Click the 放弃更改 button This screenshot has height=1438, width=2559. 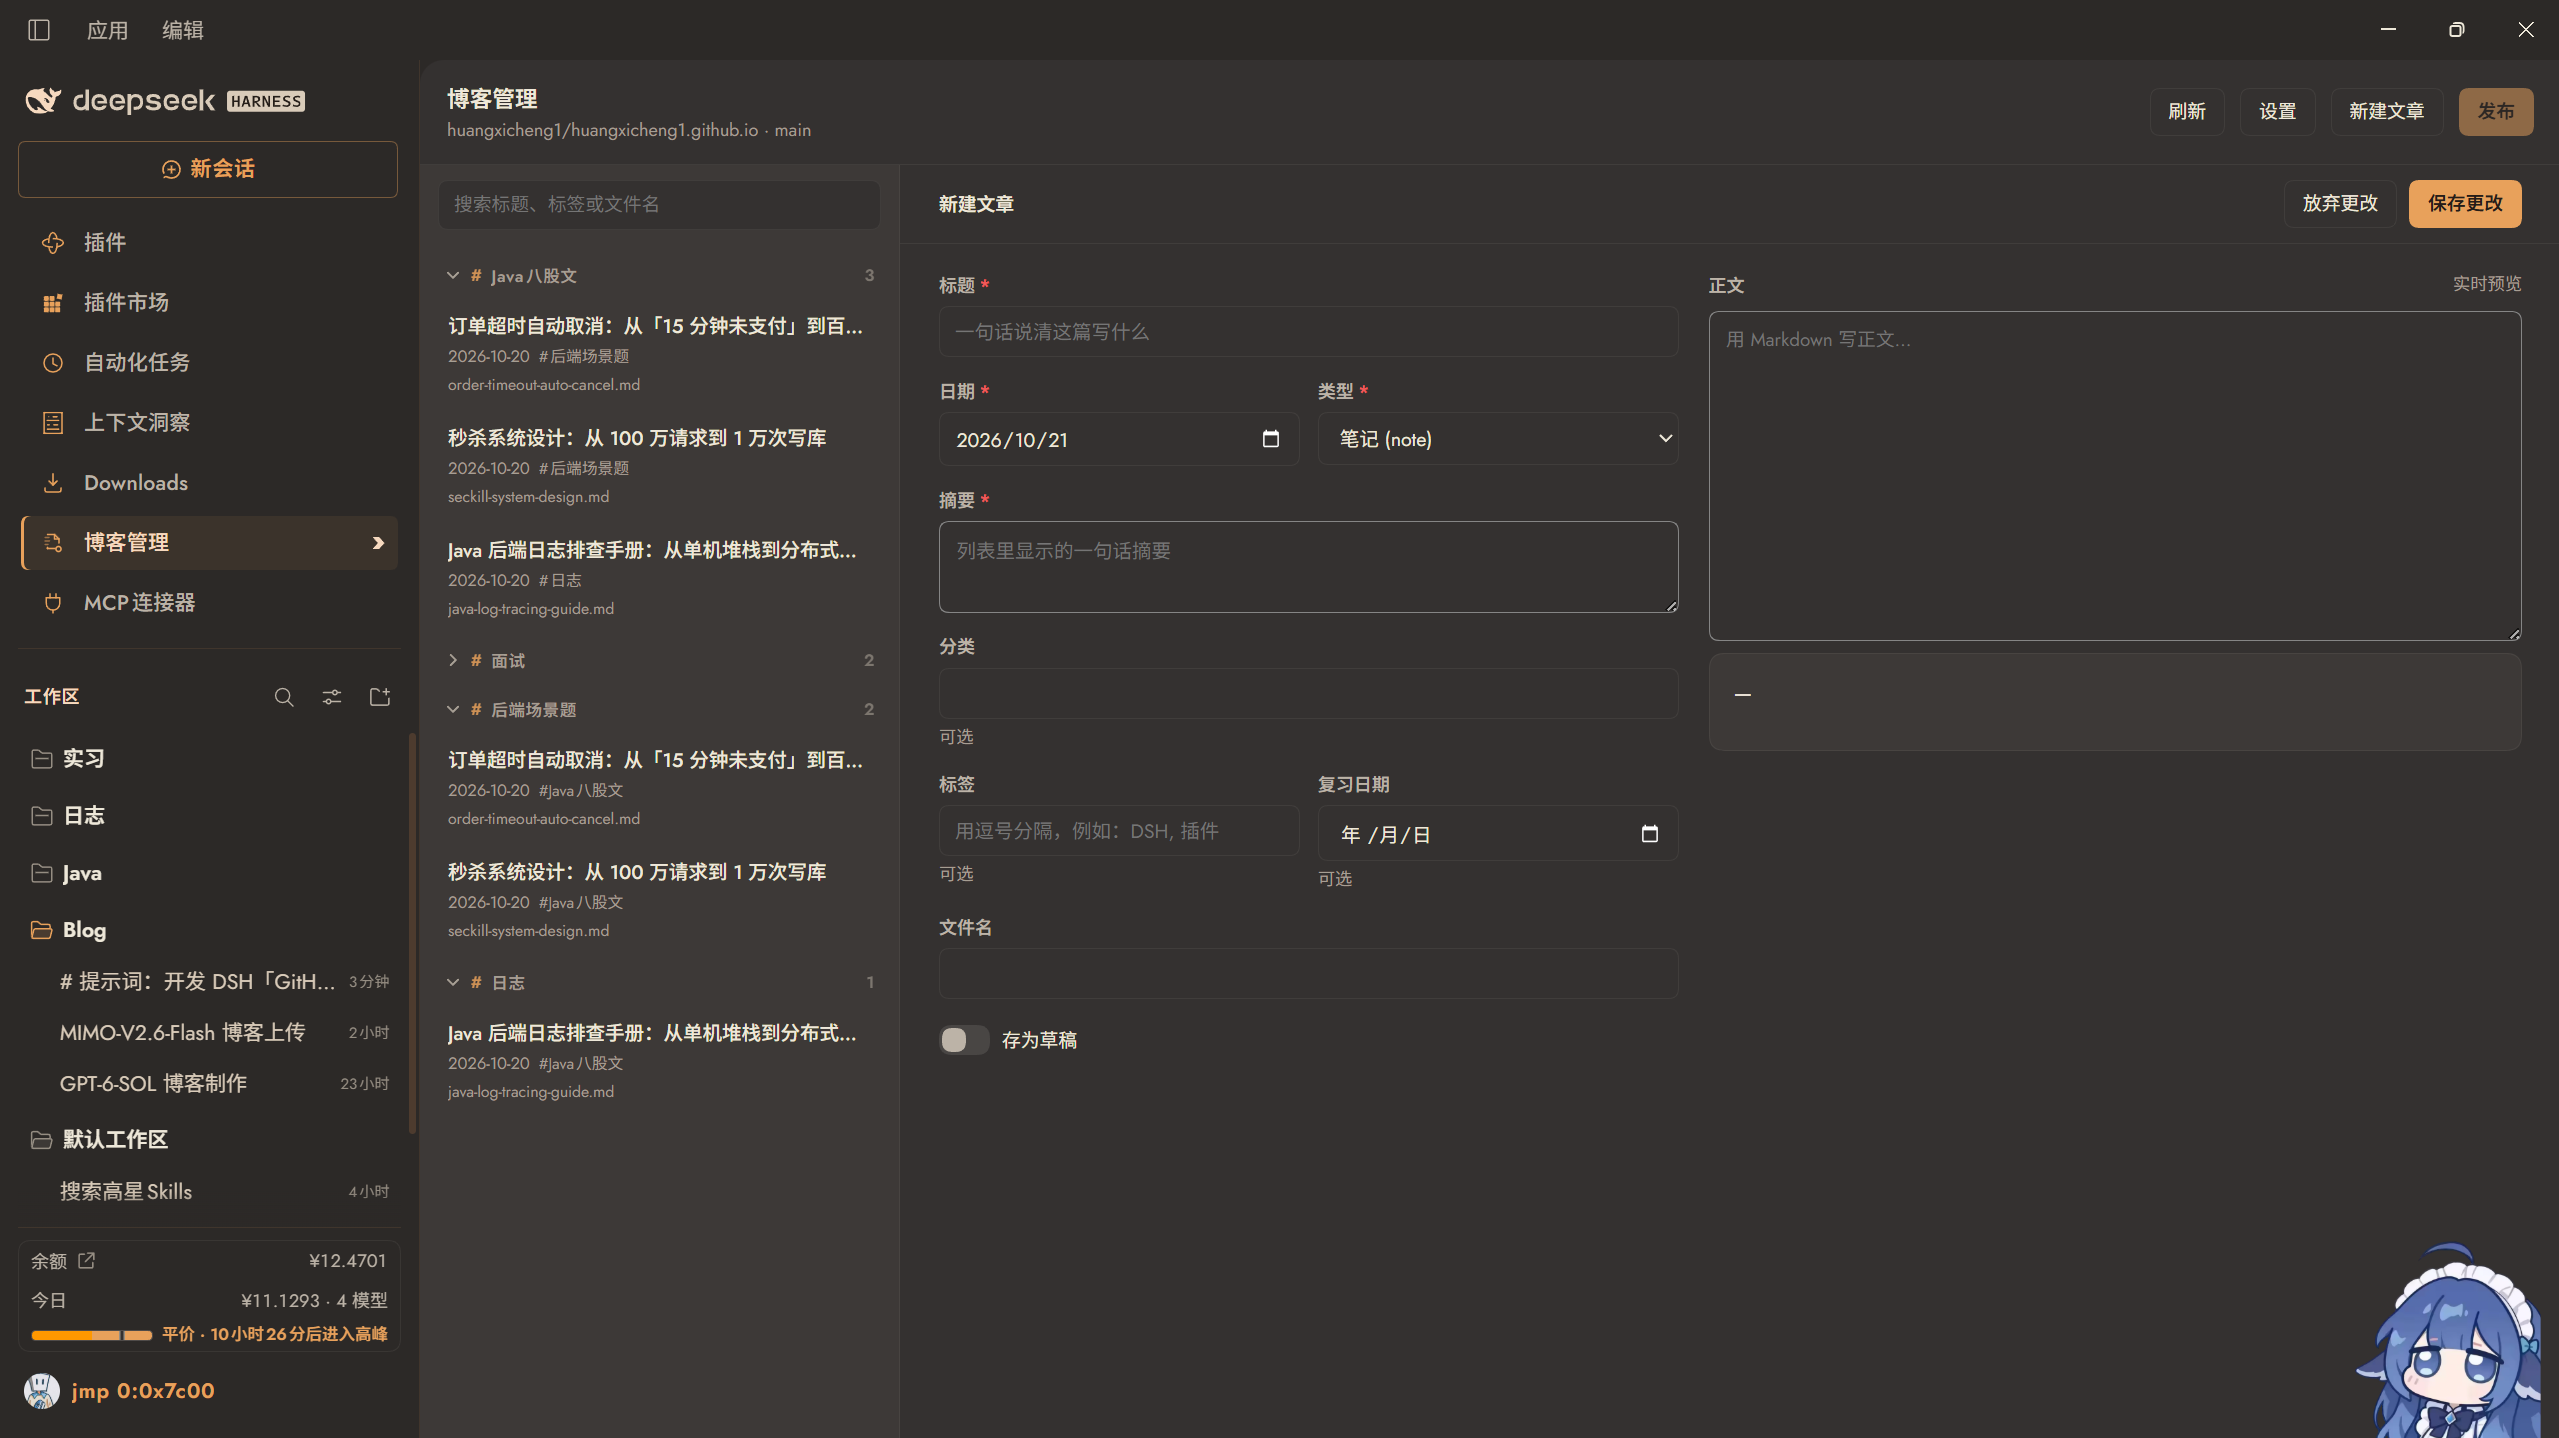point(2340,204)
